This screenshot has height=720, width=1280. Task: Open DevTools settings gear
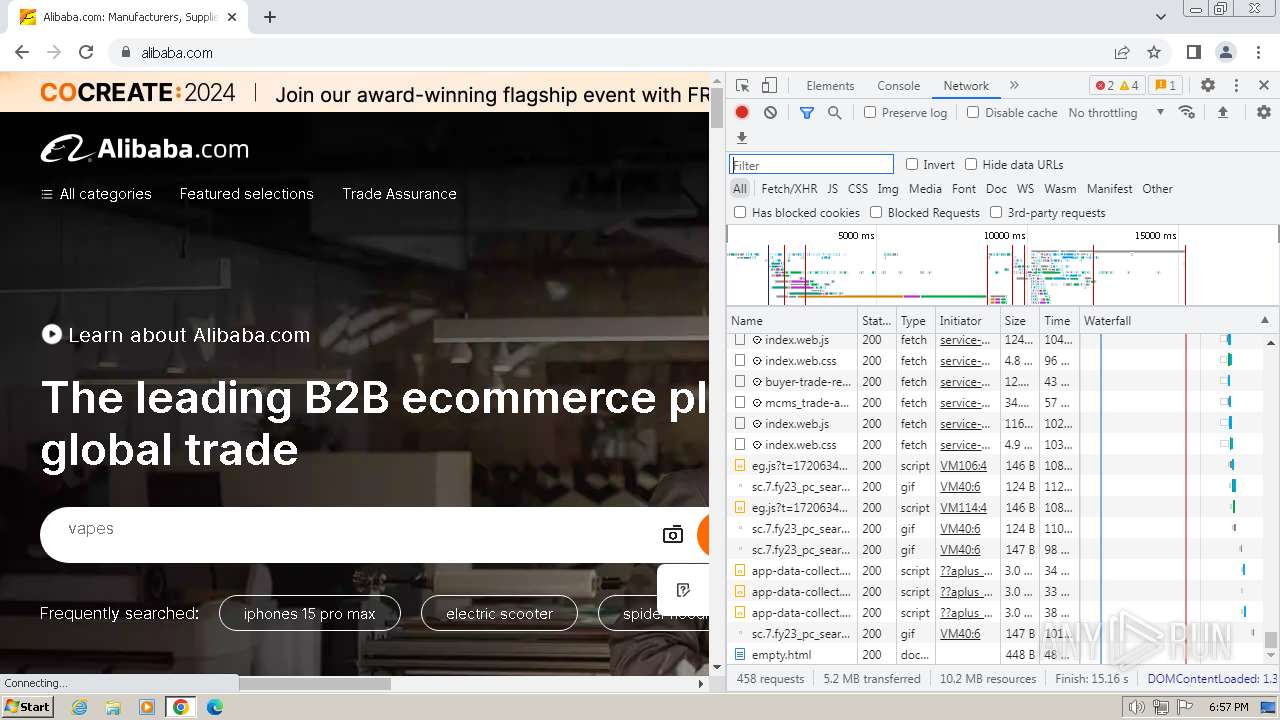(1208, 86)
